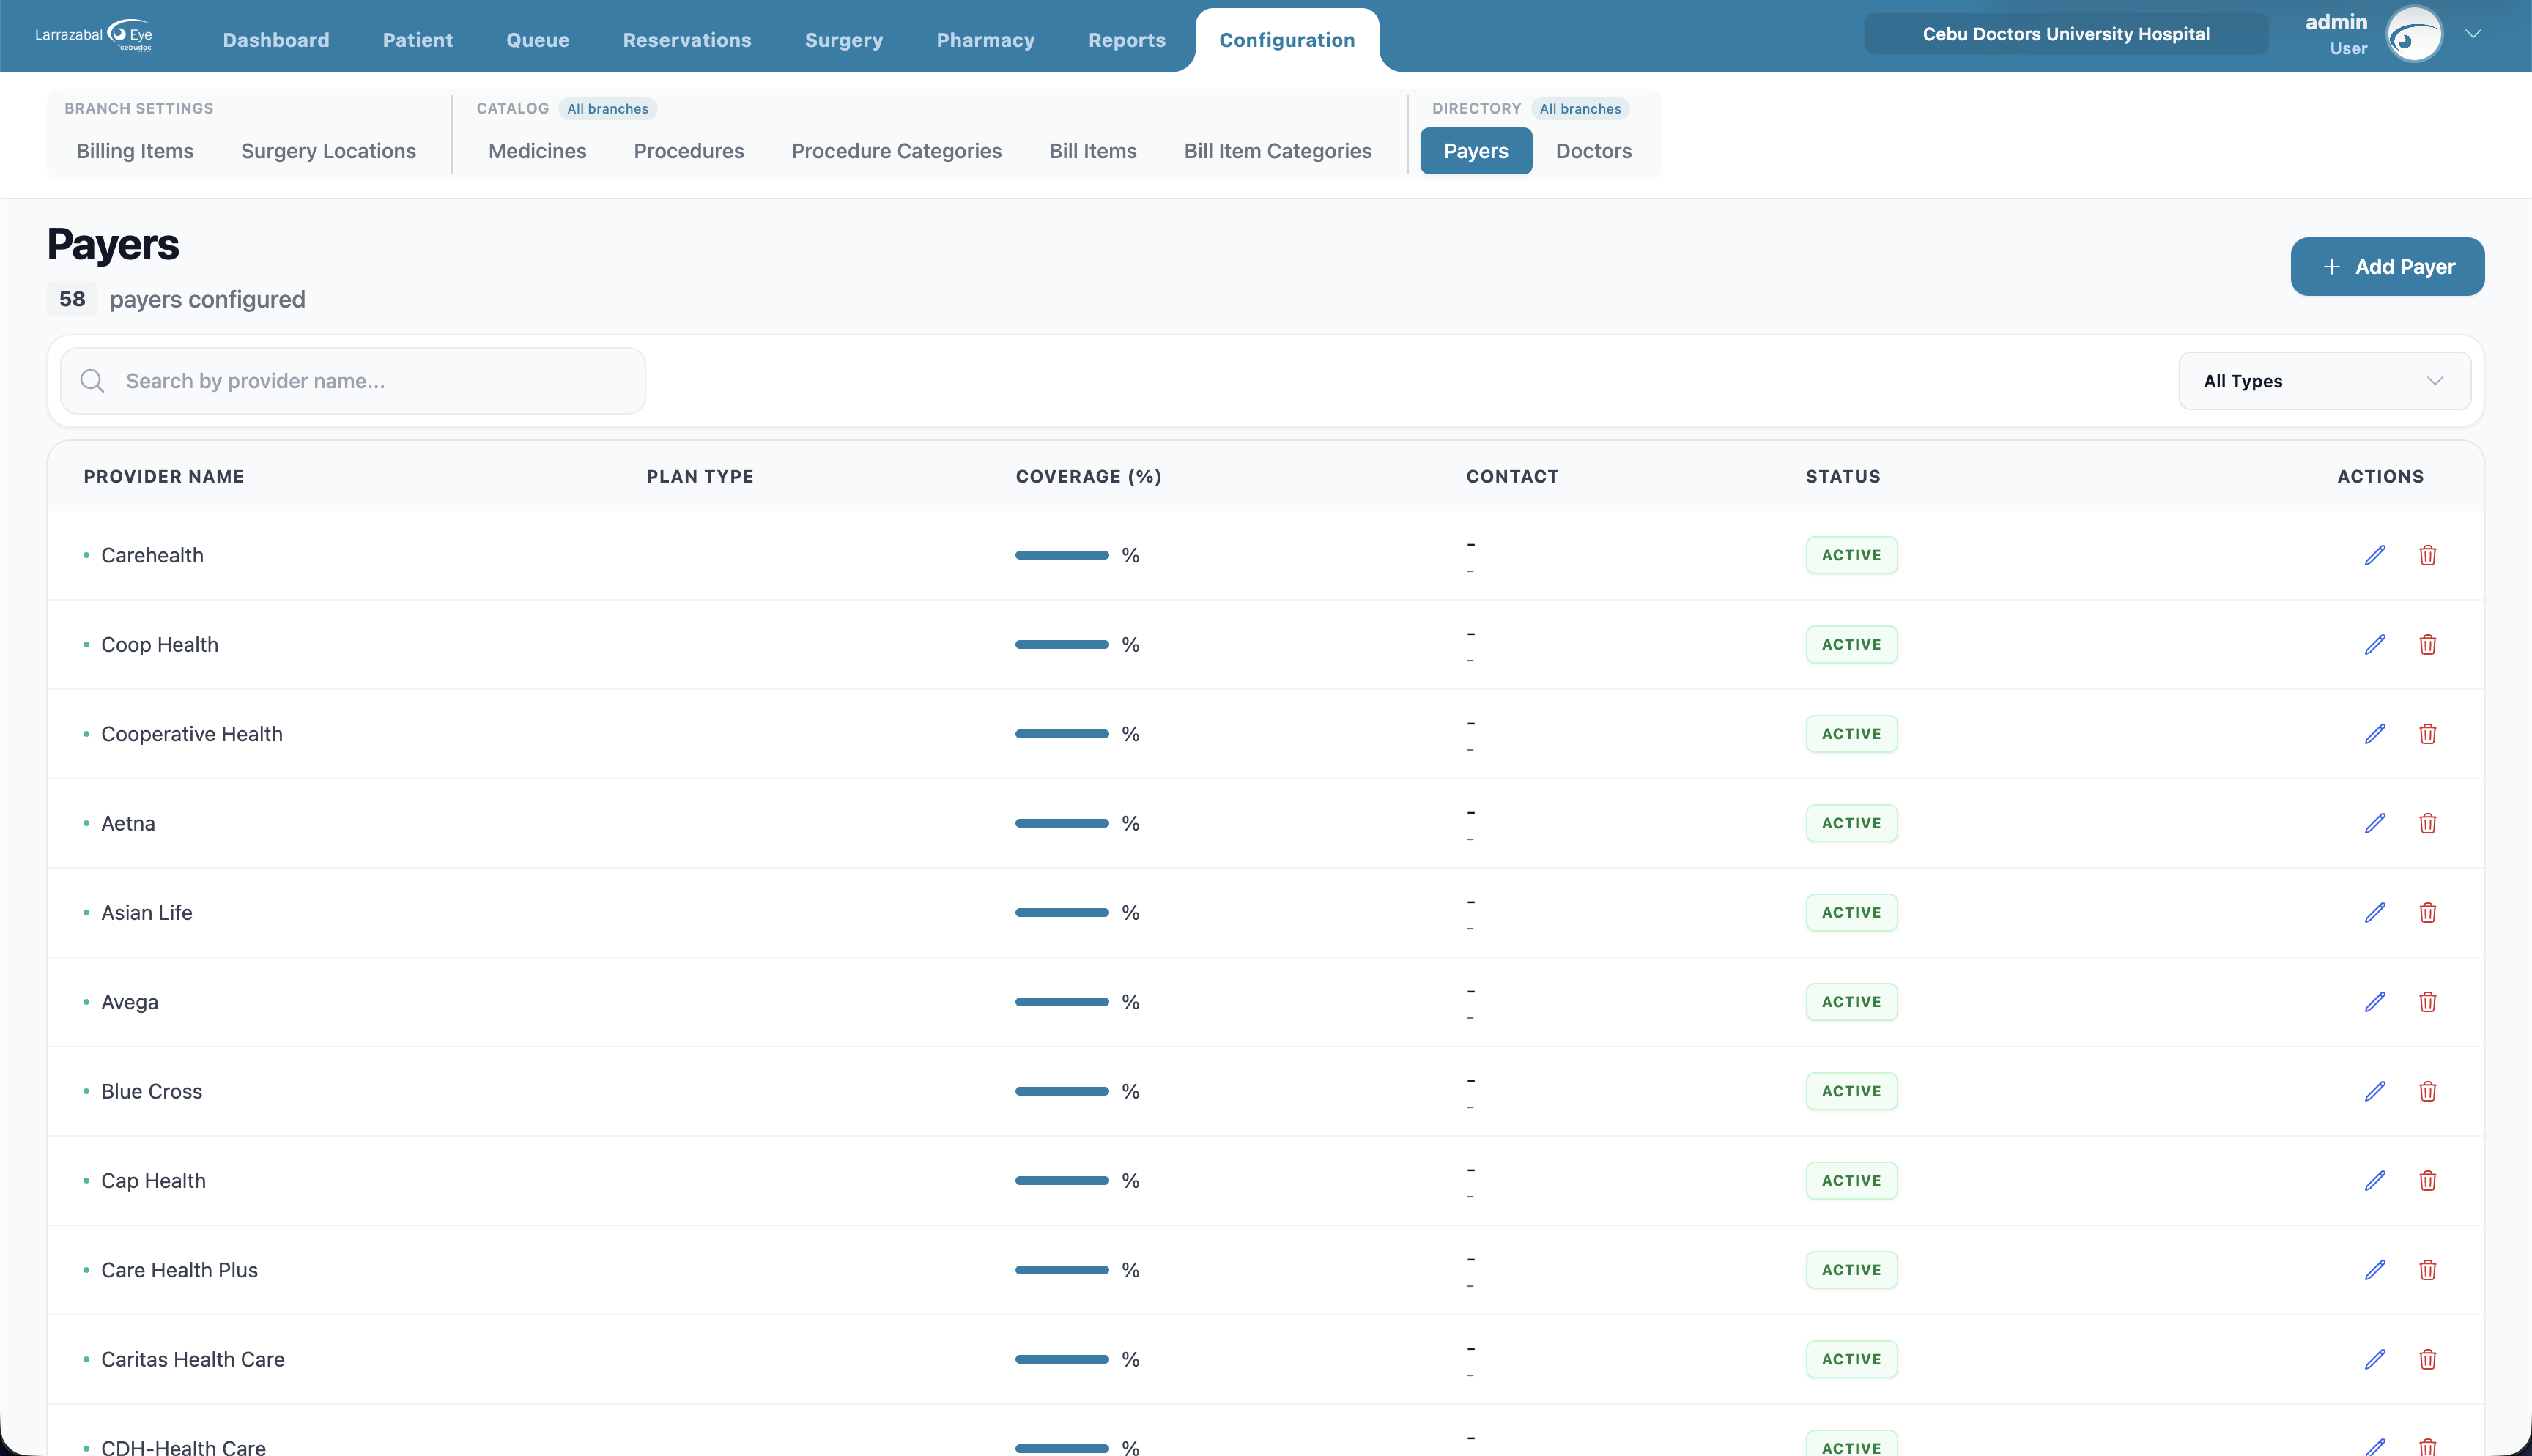Click the Status column header
Viewport: 2532px width, 1456px height.
tap(1843, 476)
